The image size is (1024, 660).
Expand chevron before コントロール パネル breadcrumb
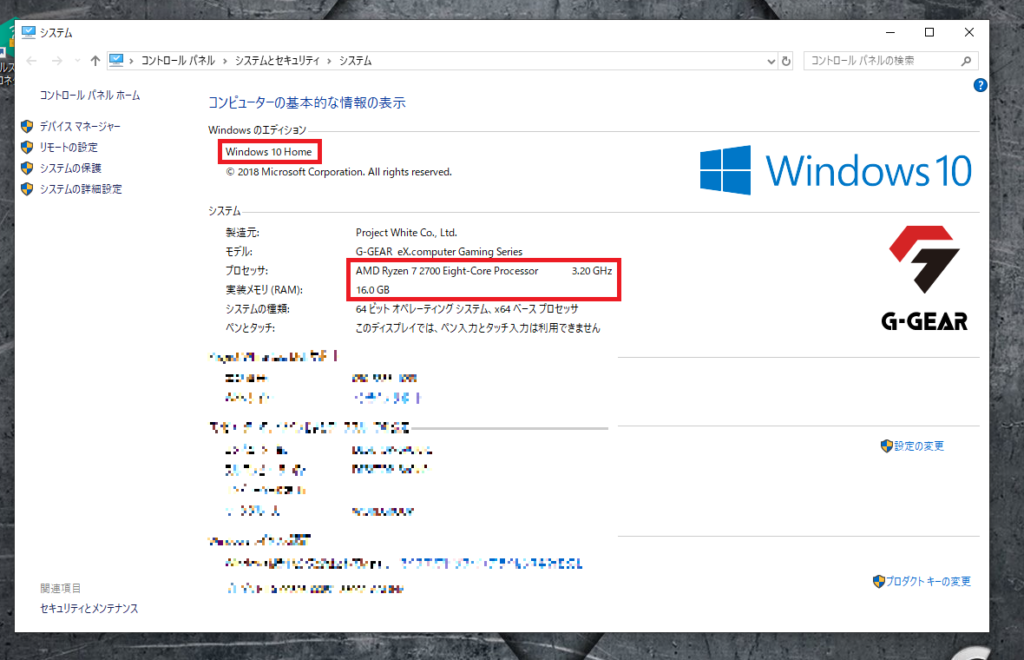(x=131, y=61)
